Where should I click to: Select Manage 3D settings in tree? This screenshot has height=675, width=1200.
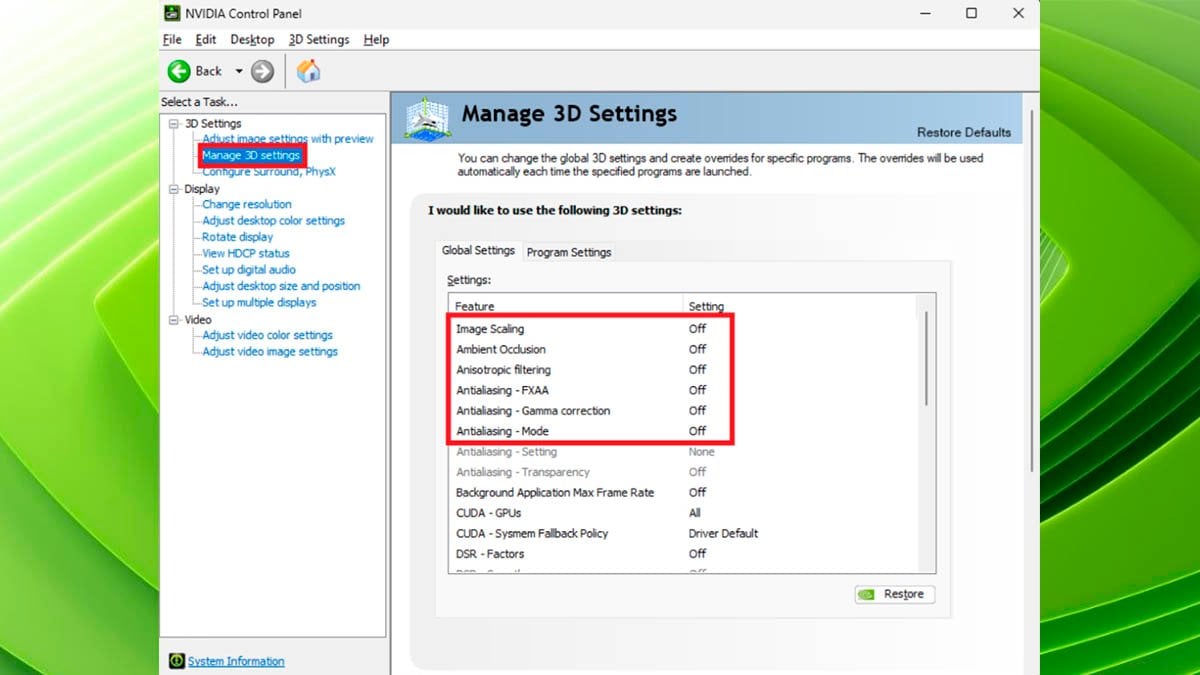[x=251, y=155]
